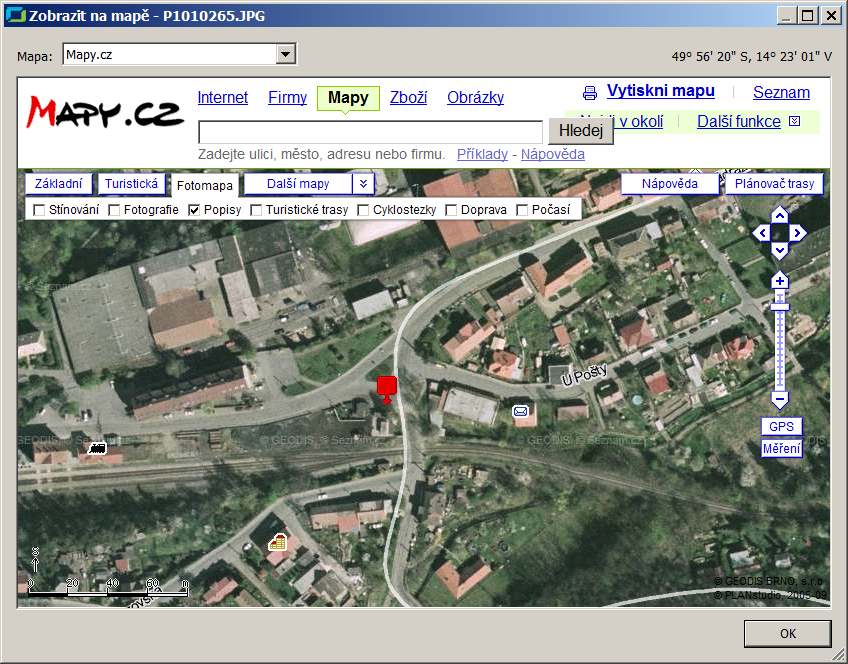Click the red location pin marker
The width and height of the screenshot is (848, 664).
point(386,388)
